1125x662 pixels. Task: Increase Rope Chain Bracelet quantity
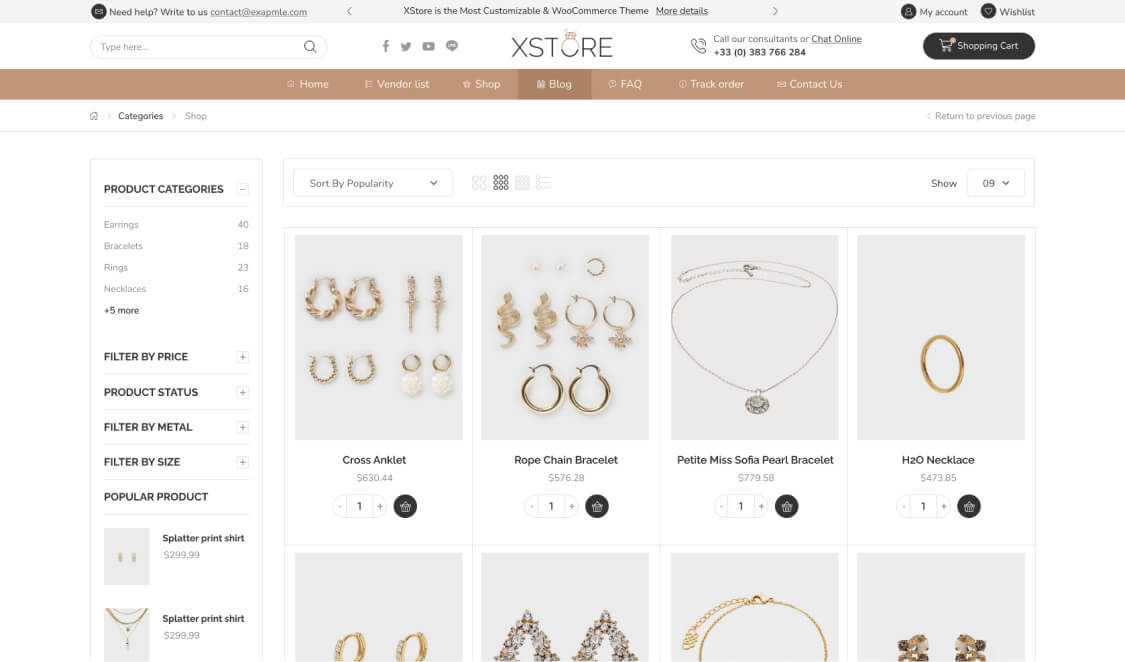(572, 506)
